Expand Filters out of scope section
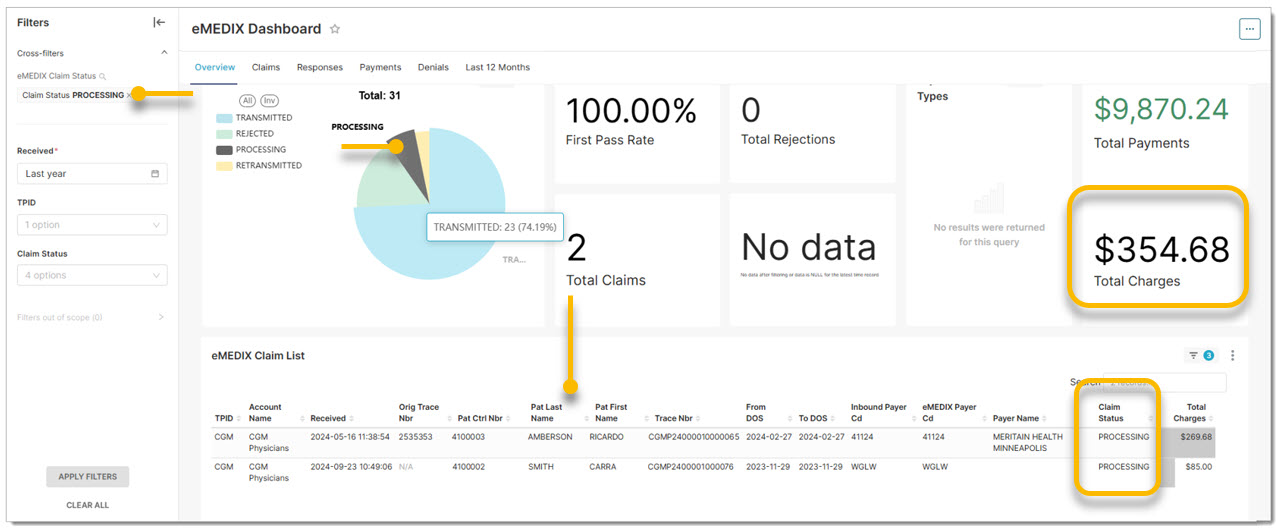This screenshot has width=1276, height=528. (x=162, y=317)
